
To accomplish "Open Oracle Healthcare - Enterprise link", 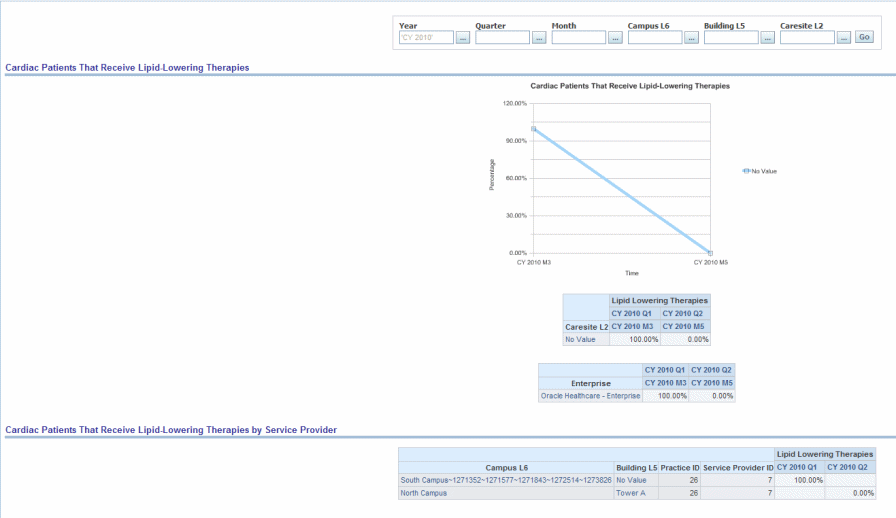I will 590,396.
